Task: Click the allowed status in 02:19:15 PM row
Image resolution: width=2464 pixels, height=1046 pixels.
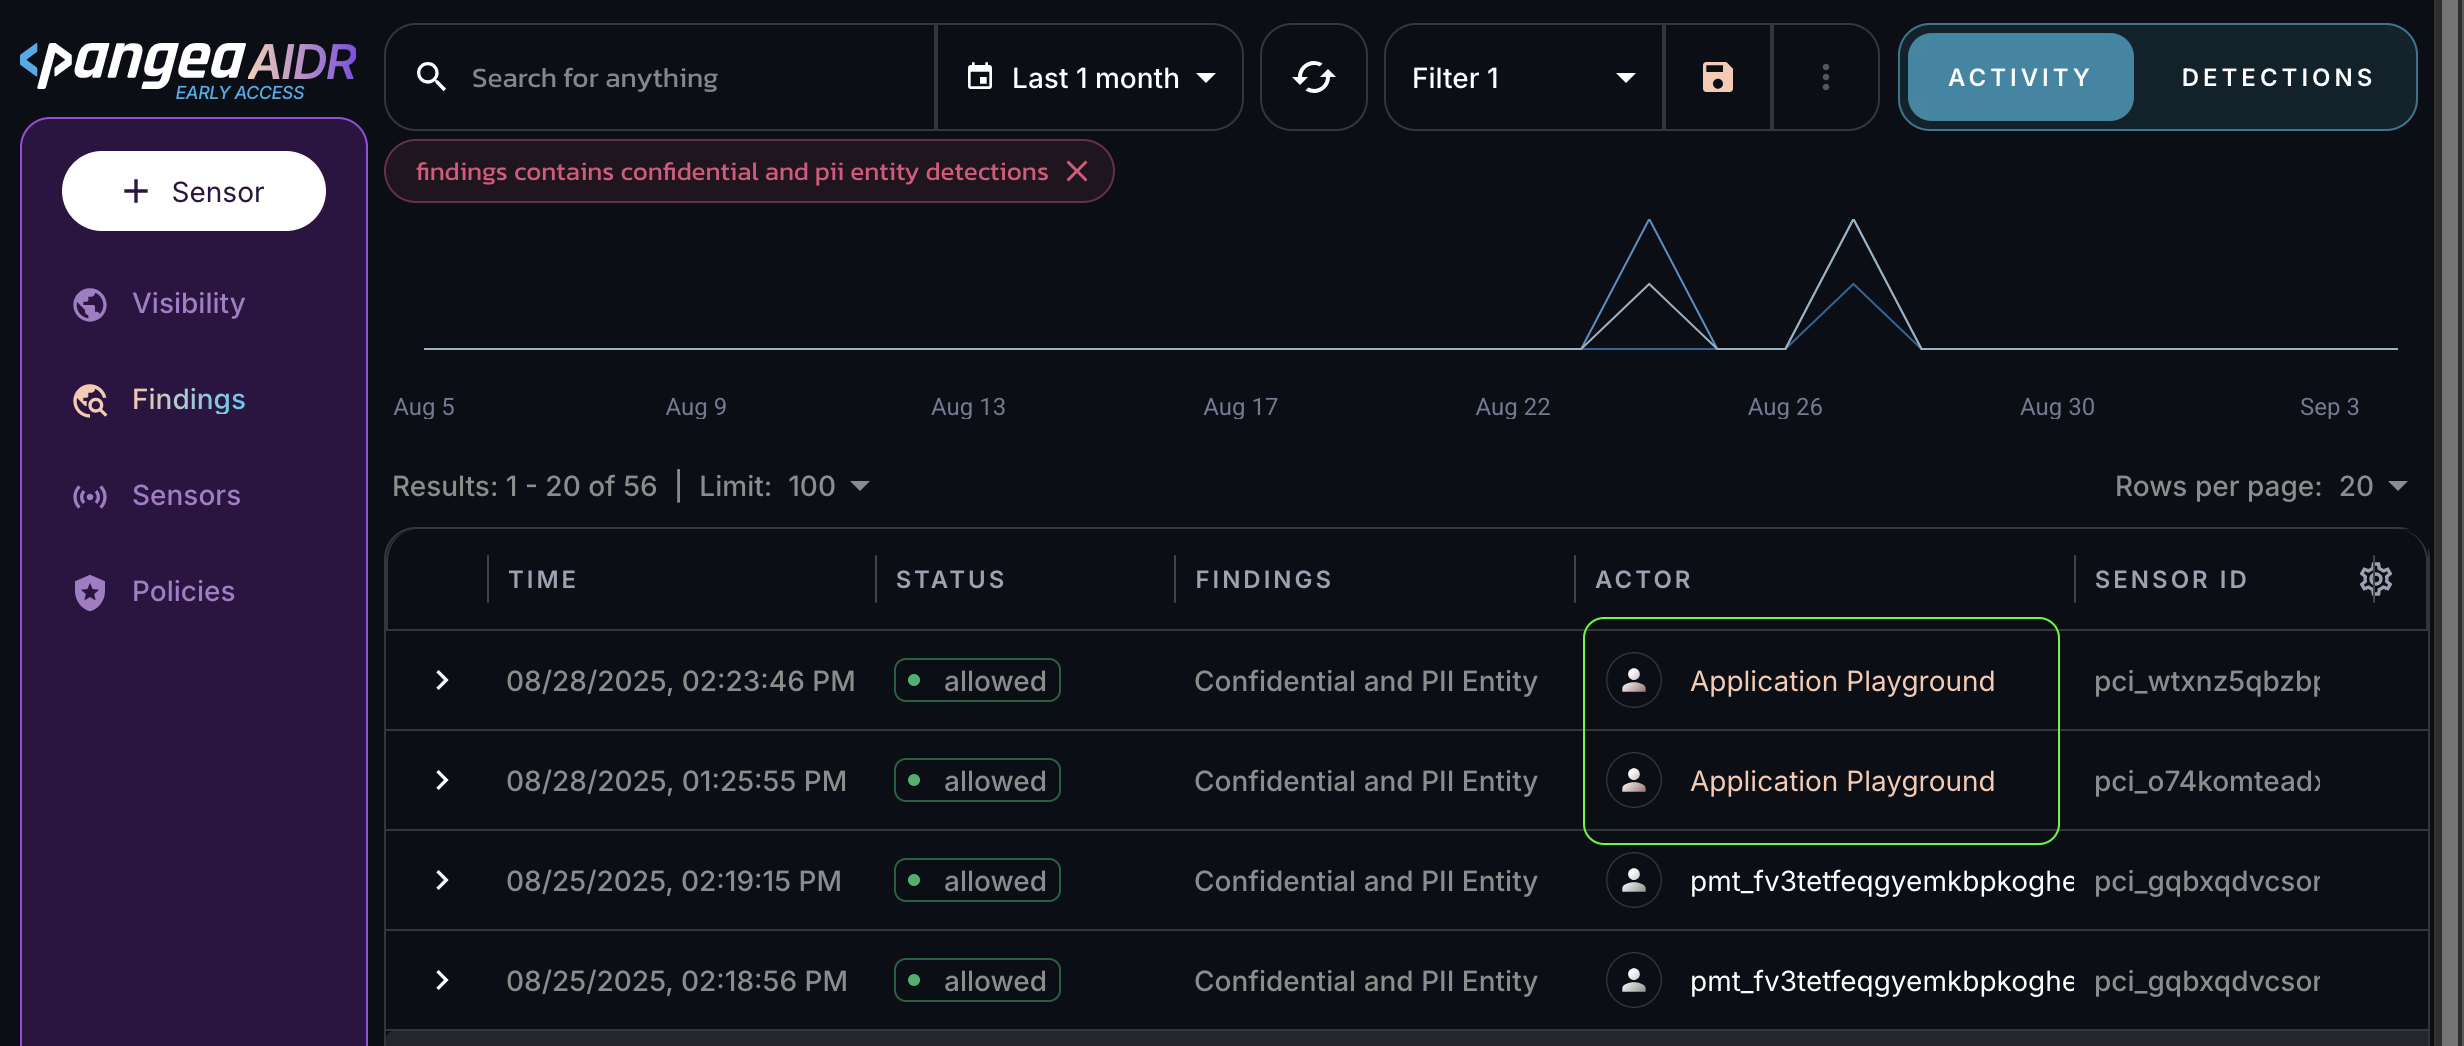Action: 977,880
